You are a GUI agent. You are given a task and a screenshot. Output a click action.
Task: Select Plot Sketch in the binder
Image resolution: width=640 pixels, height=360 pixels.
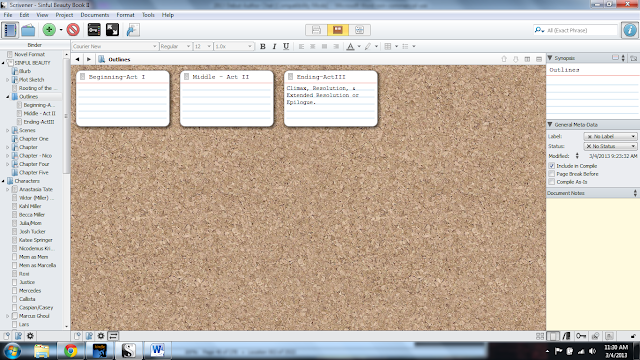pyautogui.click(x=31, y=80)
